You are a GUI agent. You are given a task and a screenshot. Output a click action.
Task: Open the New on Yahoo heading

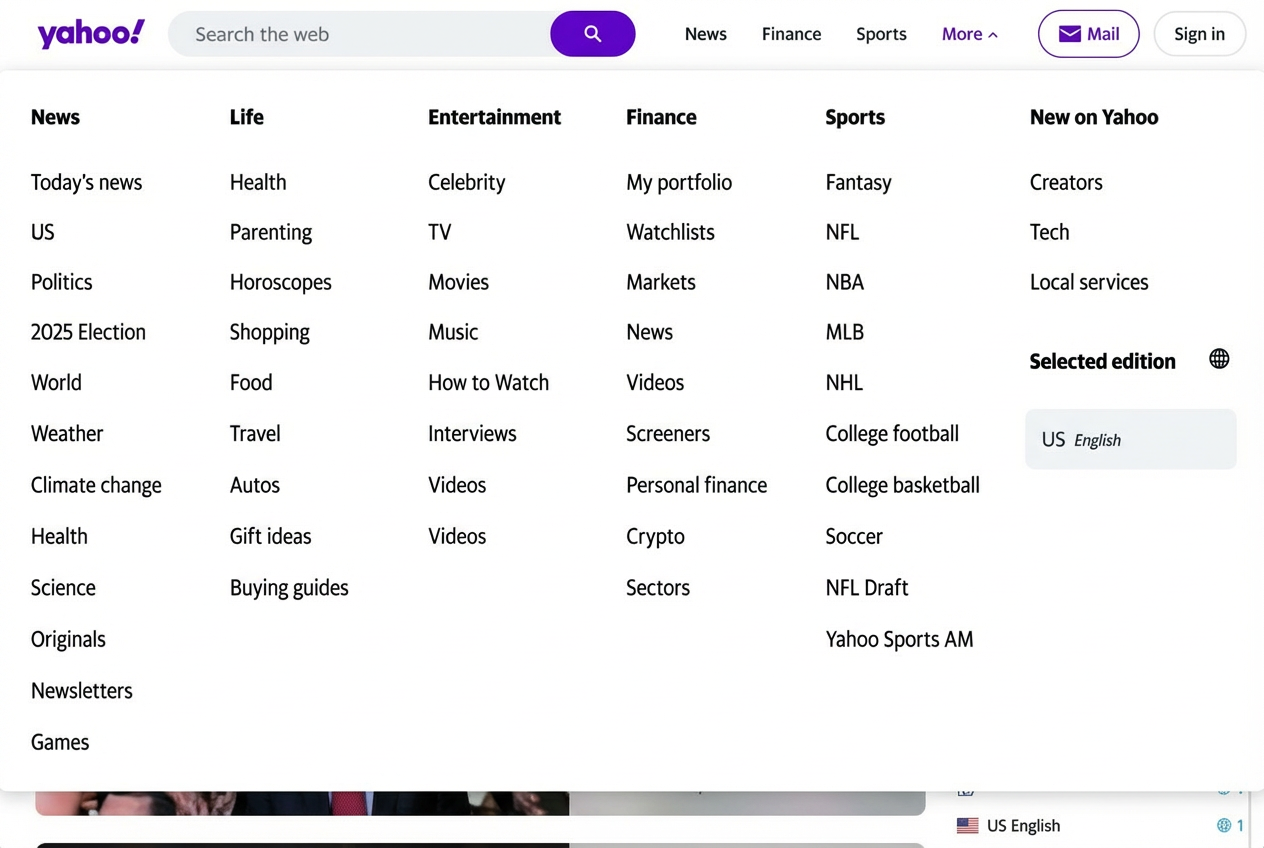point(1094,117)
